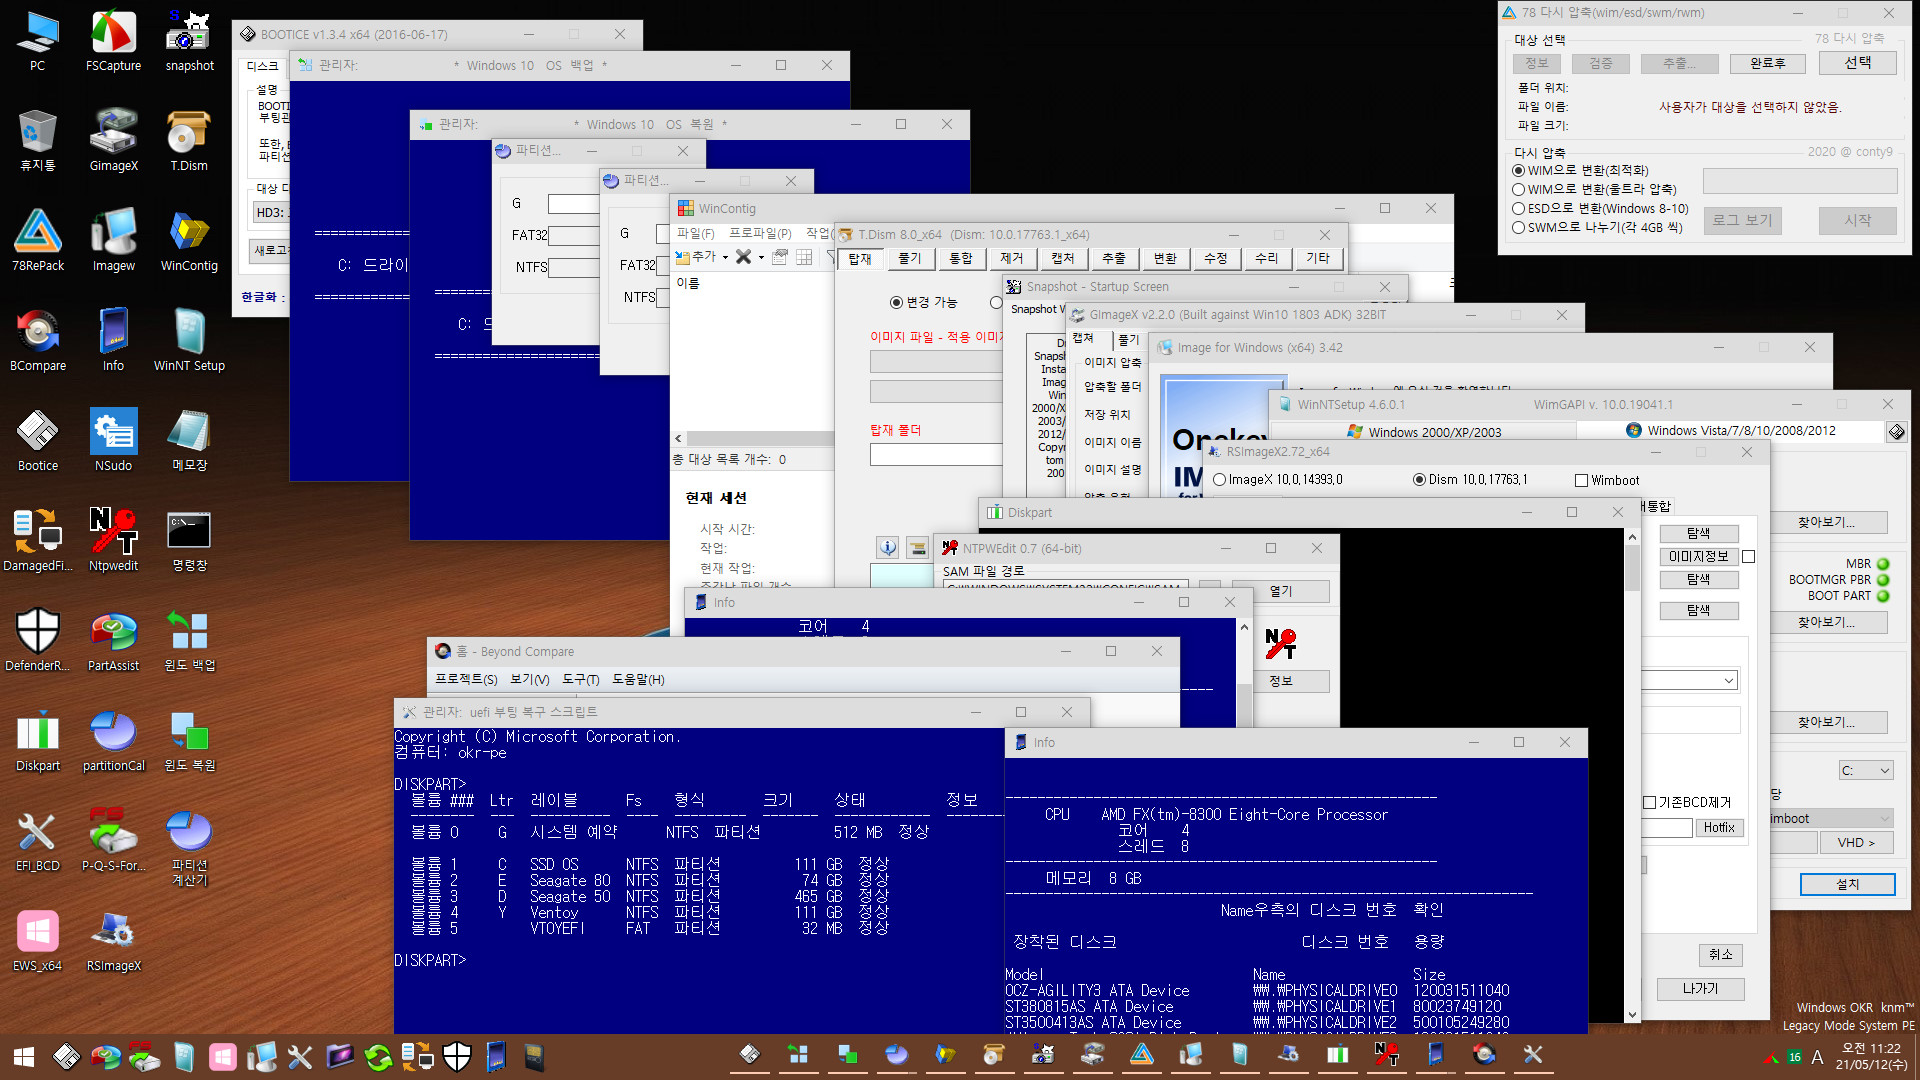Screen dimensions: 1920x1080
Task: Open the EWS_x64 desktop icon
Action: click(38, 942)
